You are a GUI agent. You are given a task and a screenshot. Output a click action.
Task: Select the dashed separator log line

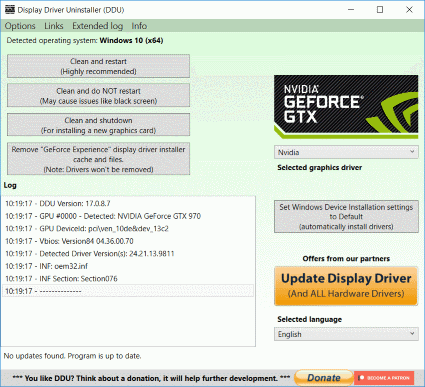128,291
